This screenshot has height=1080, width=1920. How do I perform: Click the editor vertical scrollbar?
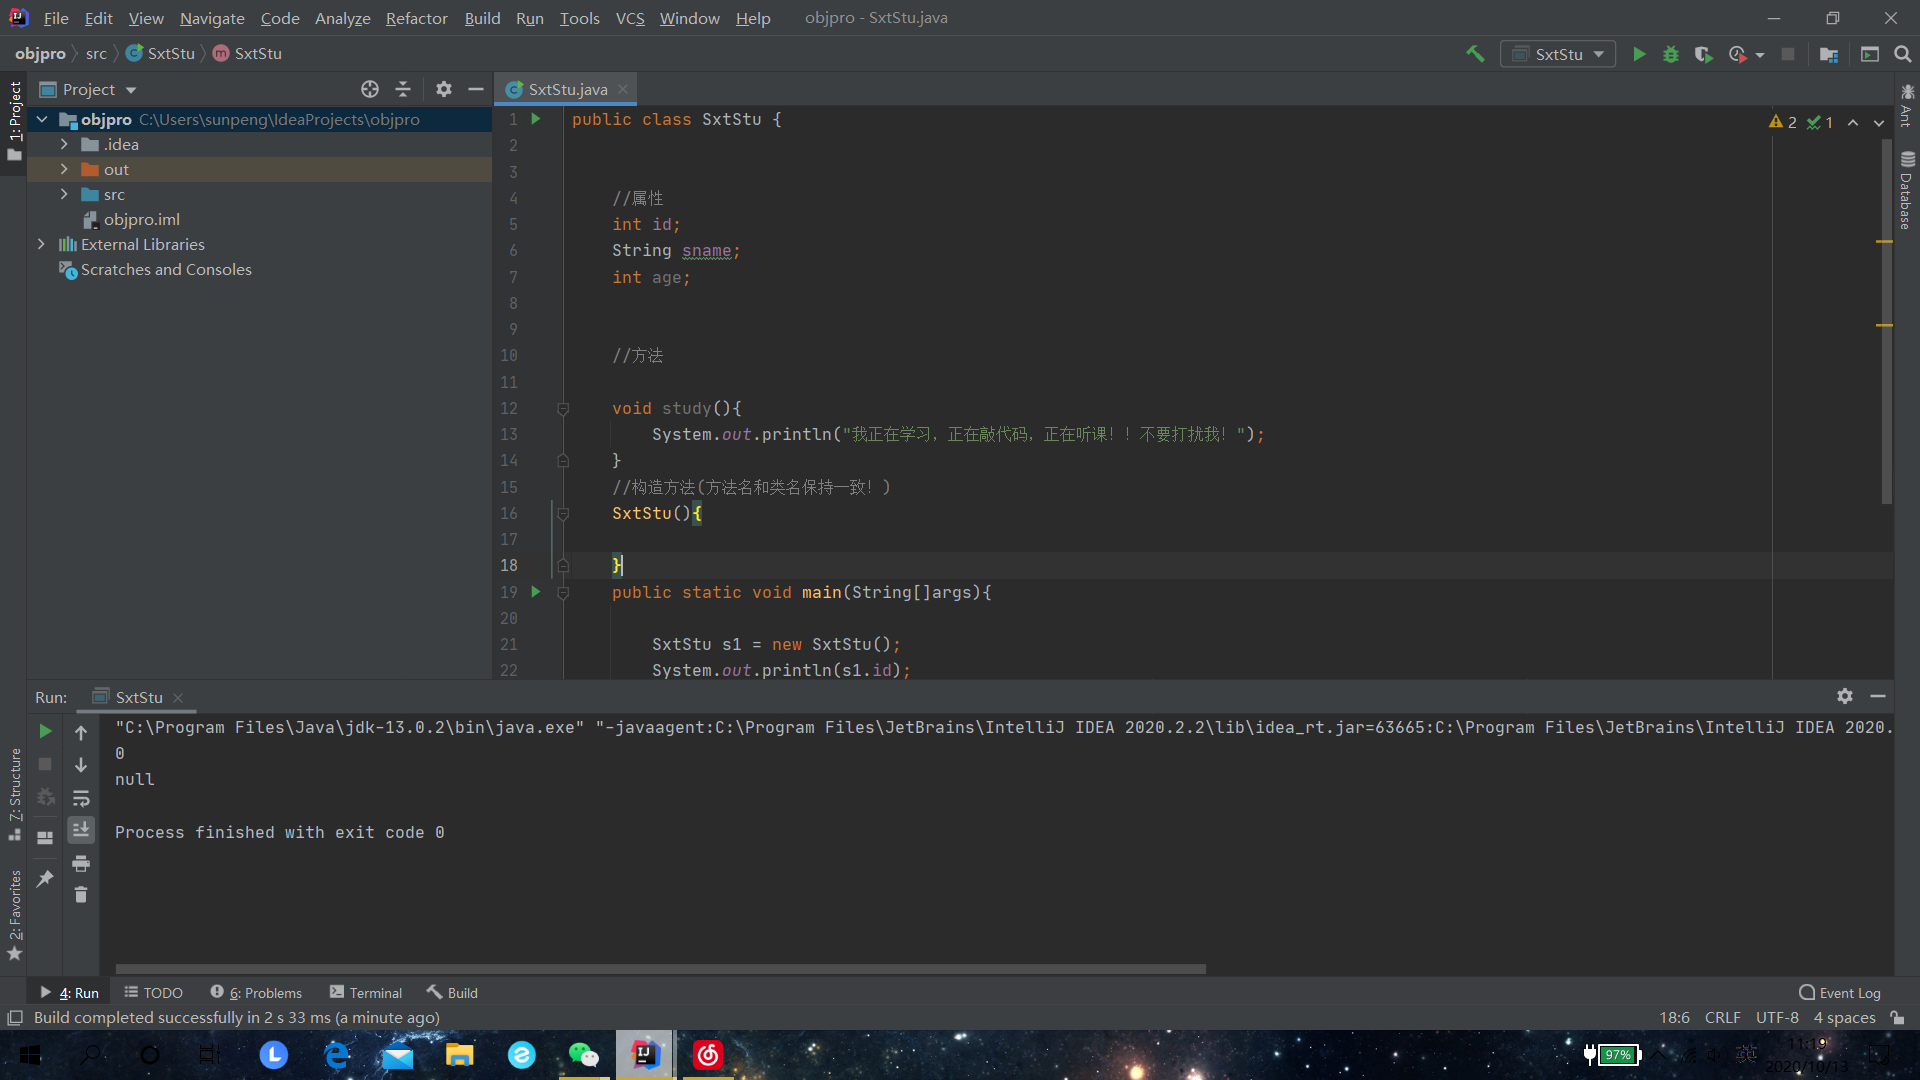tap(1886, 320)
